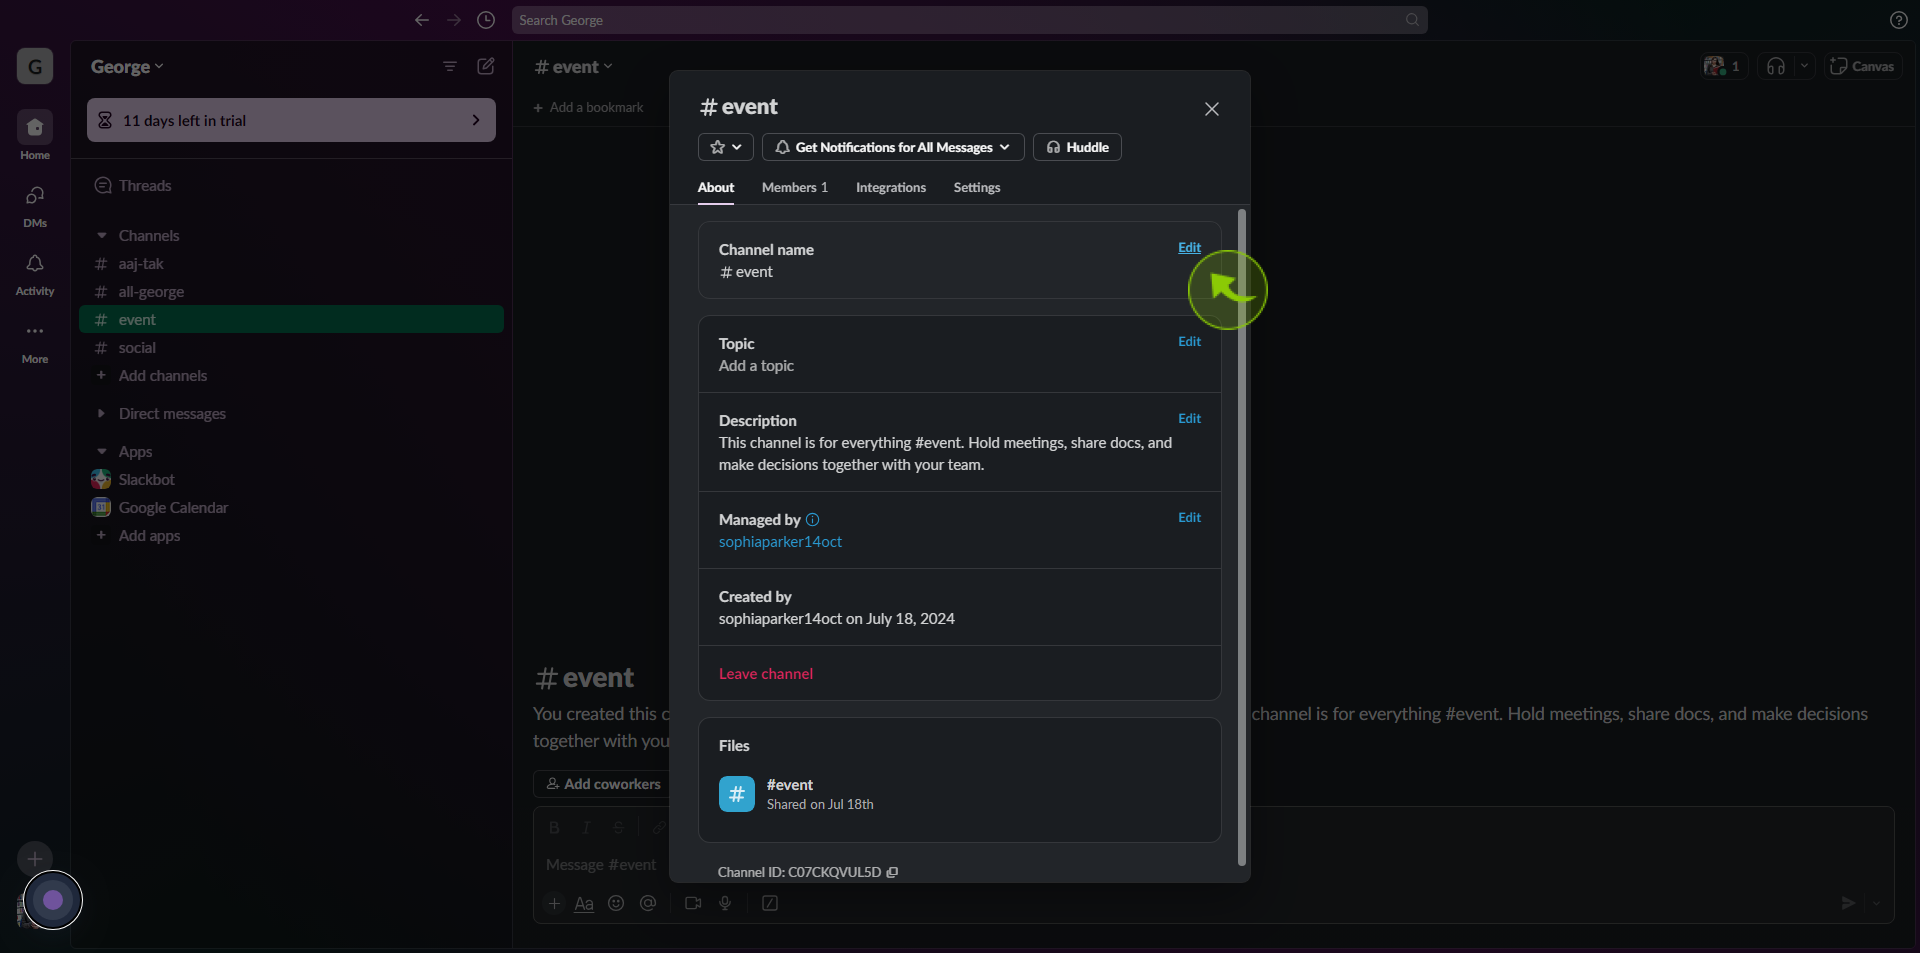Switch to the Members 1 tab
1920x953 pixels.
795,188
